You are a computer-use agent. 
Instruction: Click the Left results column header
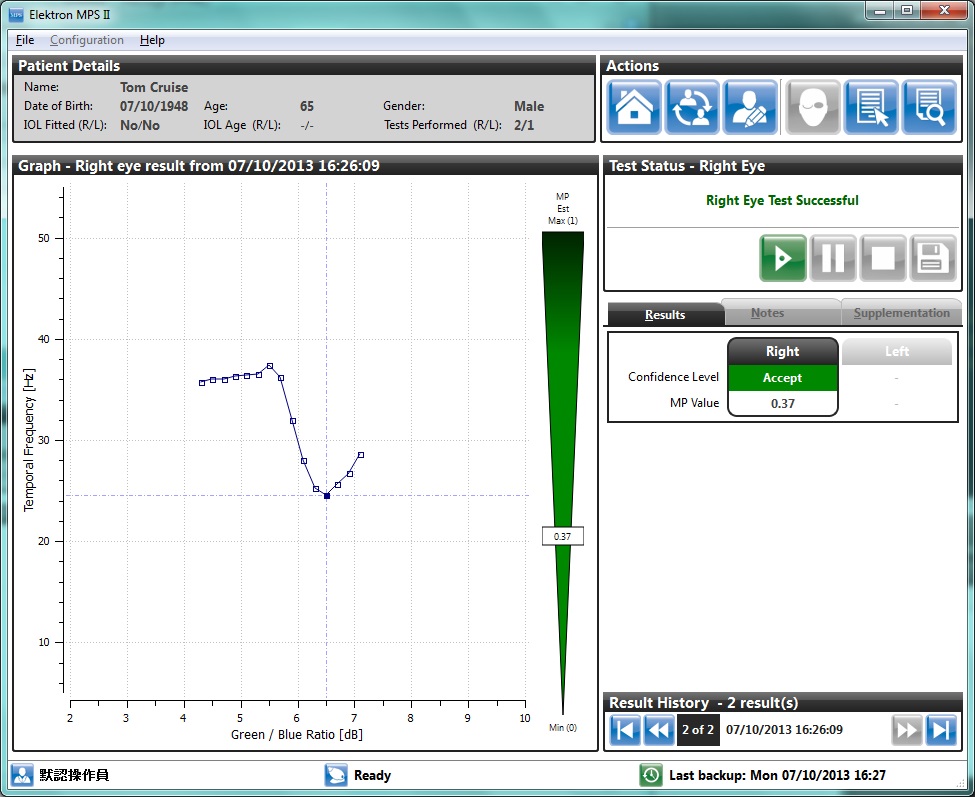coord(896,351)
